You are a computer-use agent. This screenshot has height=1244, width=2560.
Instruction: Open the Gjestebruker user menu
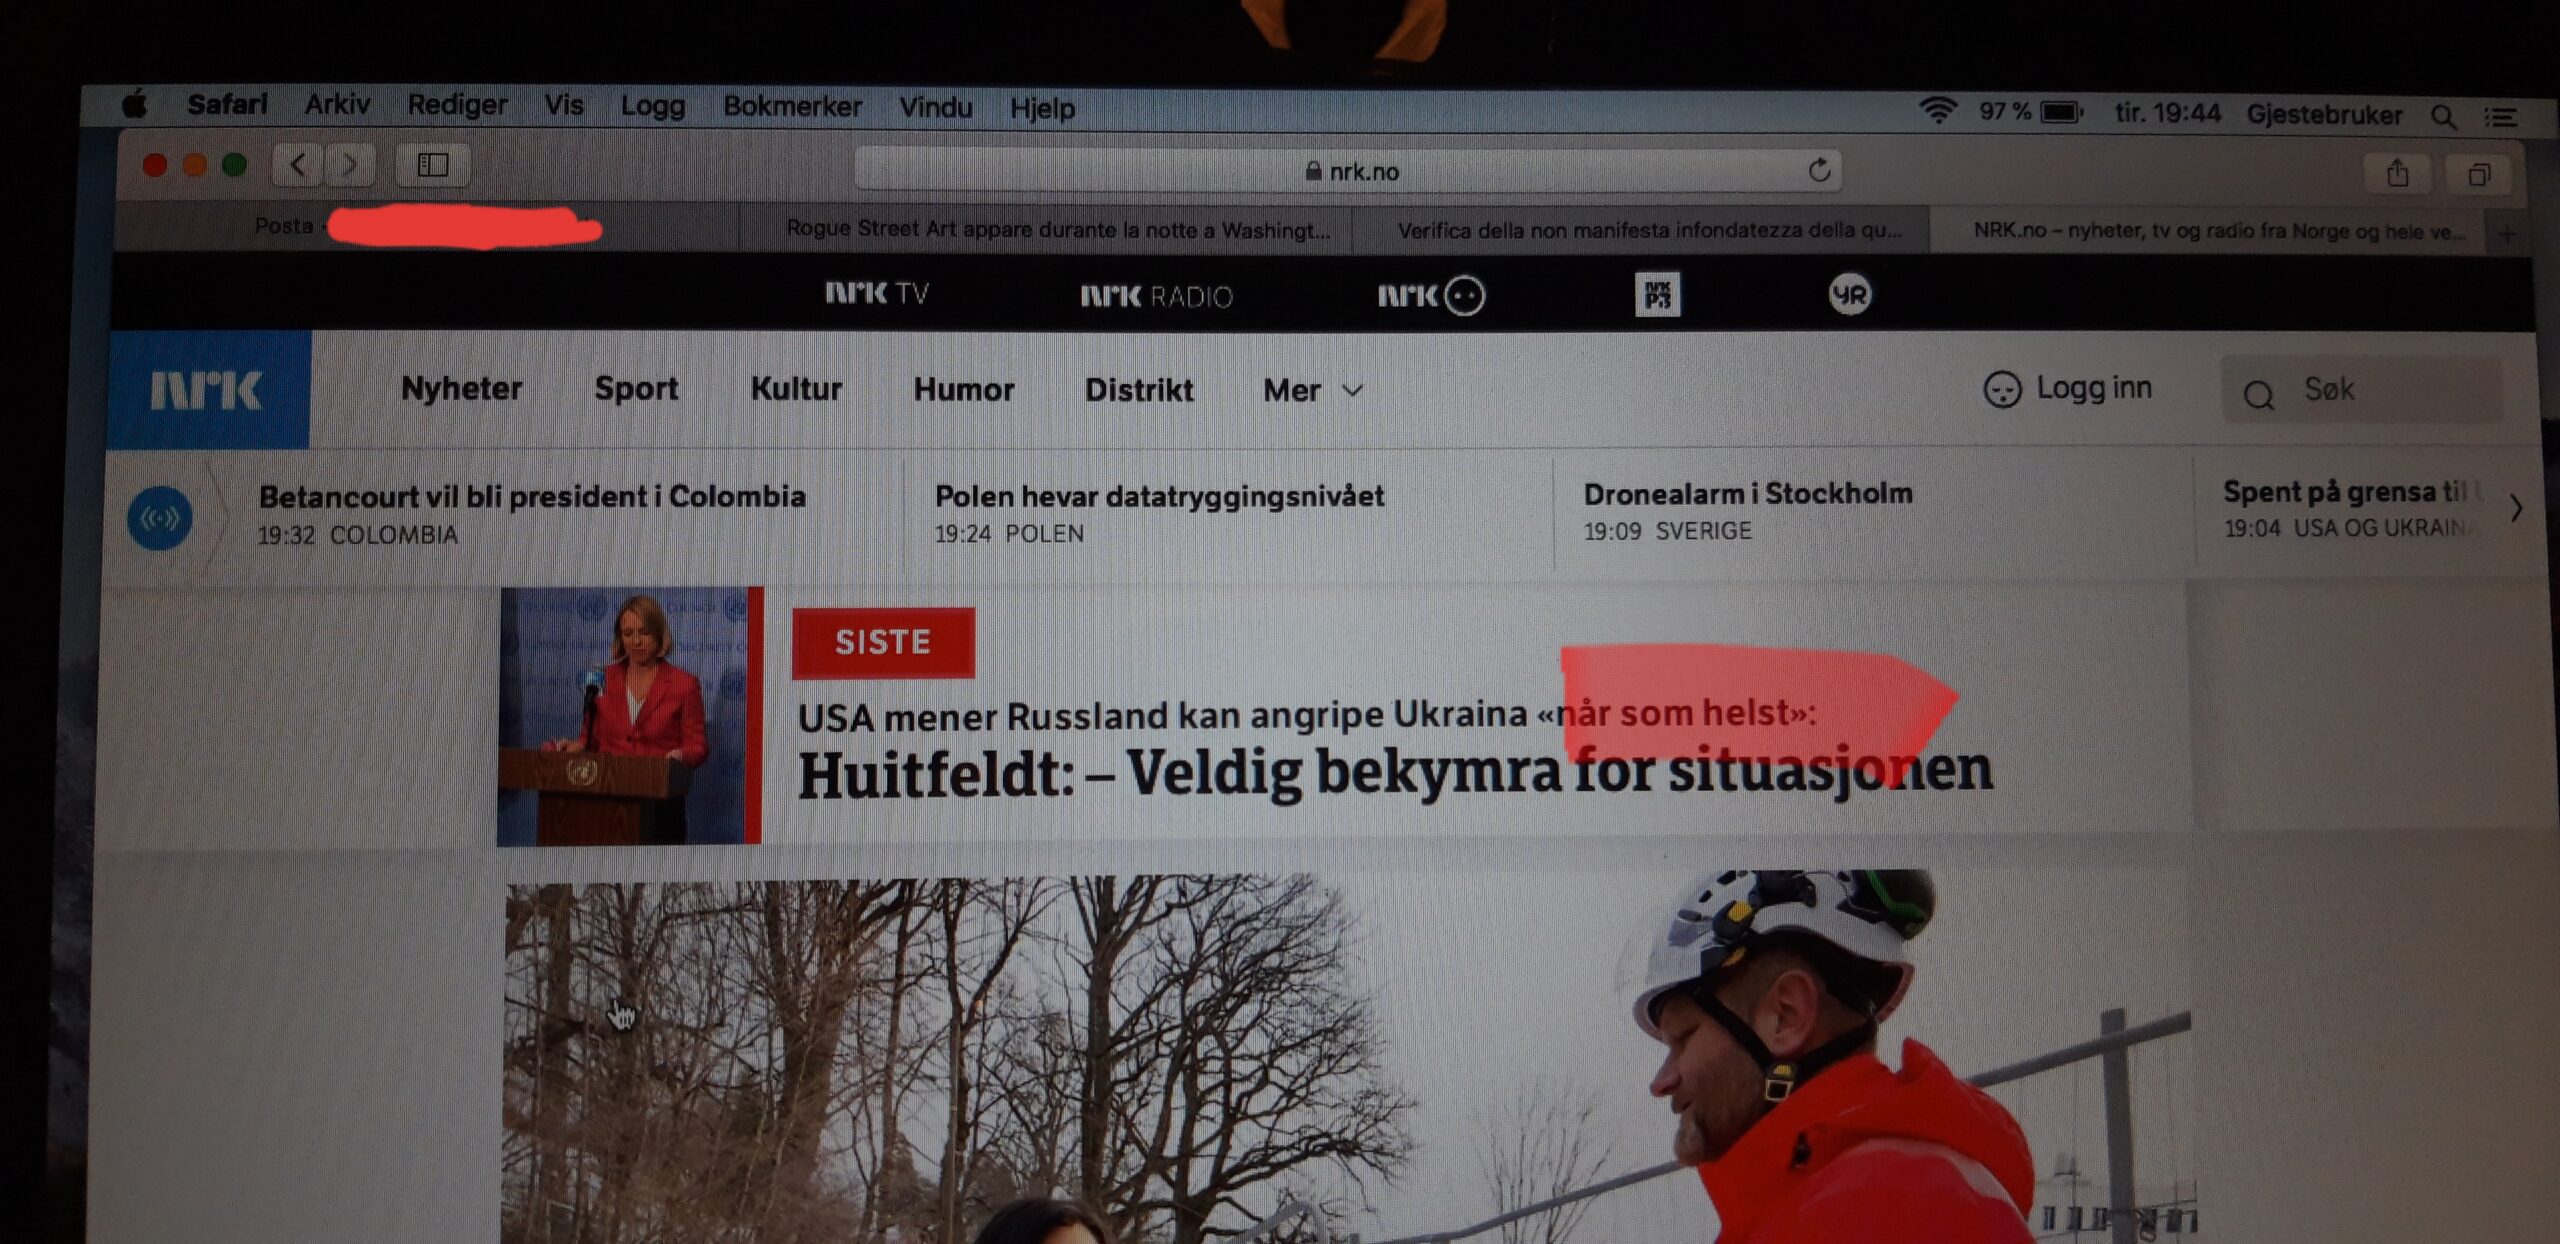(x=2324, y=115)
